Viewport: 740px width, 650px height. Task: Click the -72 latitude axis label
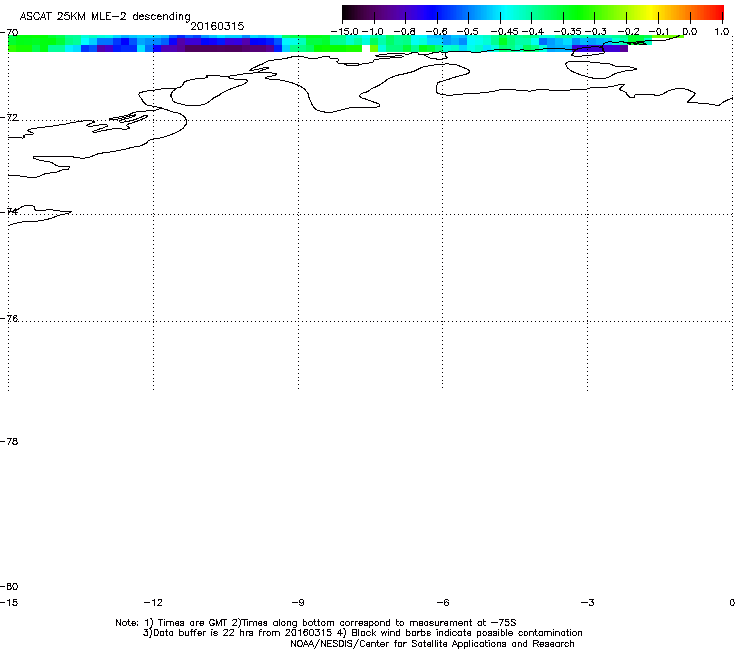[x=9, y=117]
